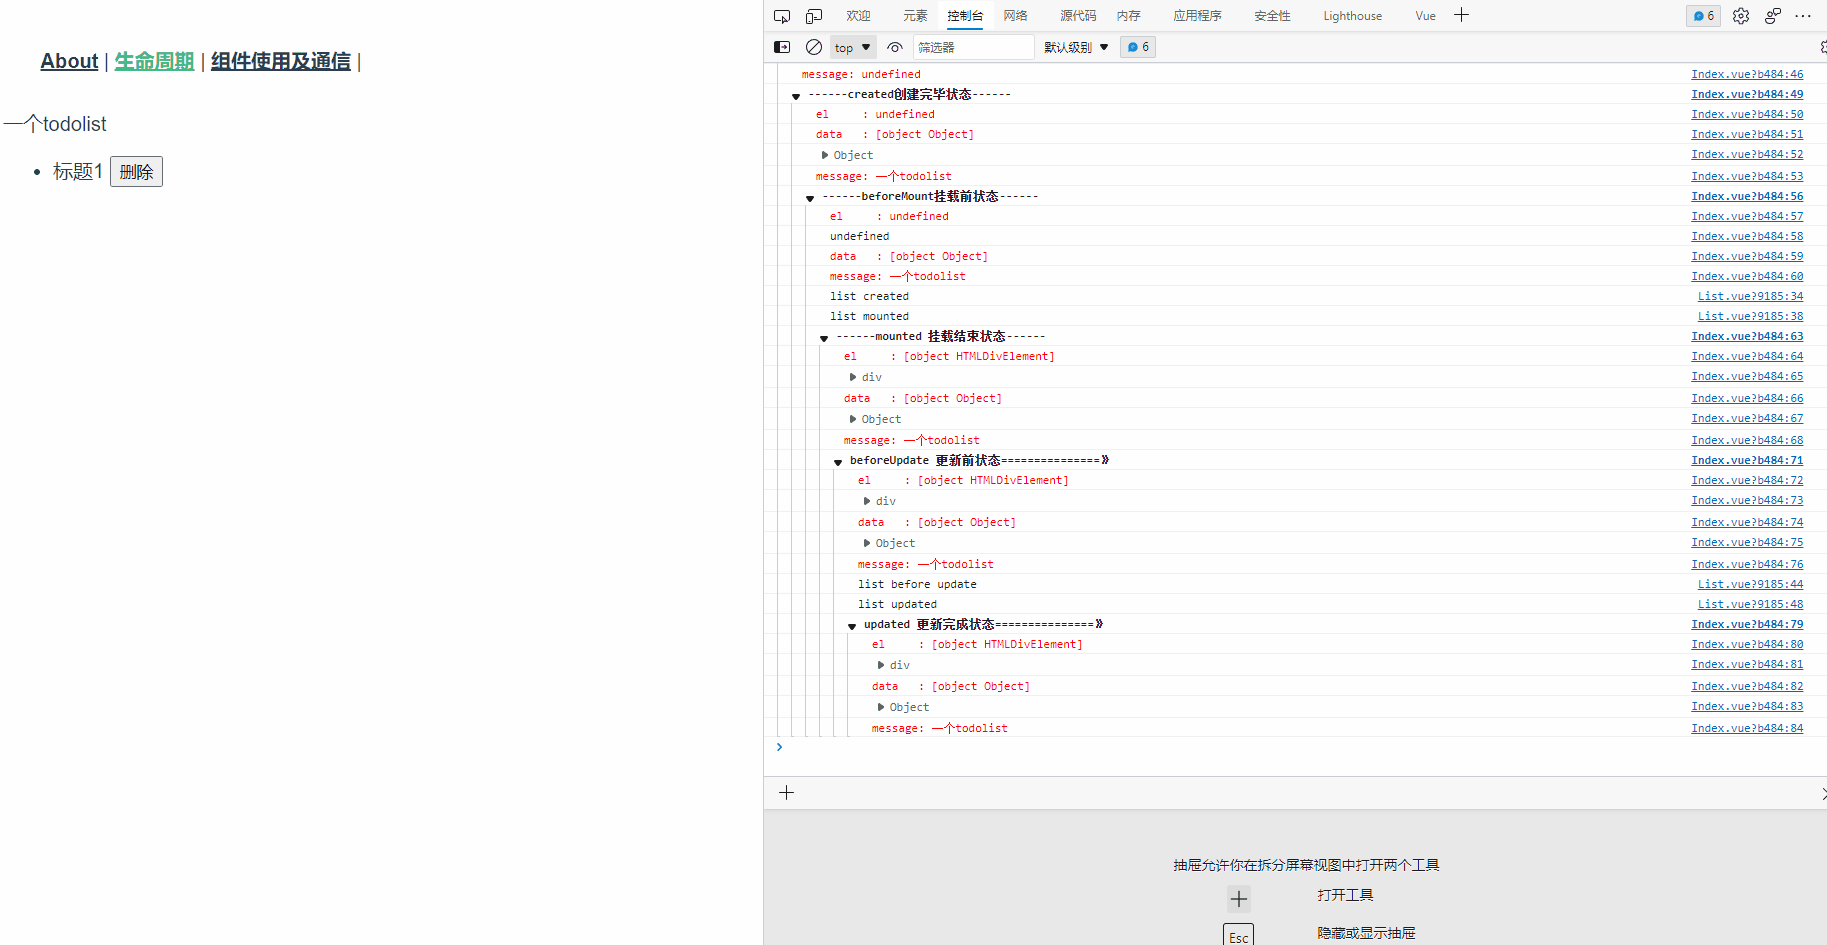This screenshot has height=945, width=1827.
Task: Expand the div logged at Index.vue:73
Action: (868, 501)
